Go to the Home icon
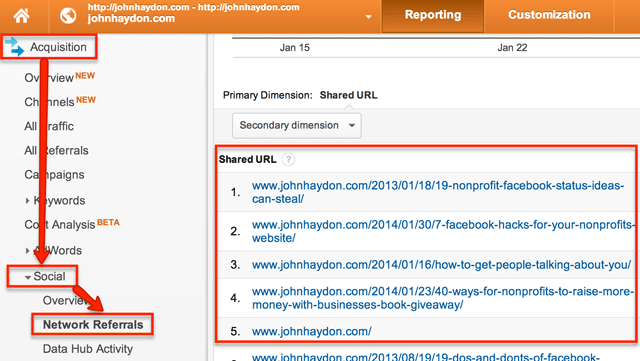The height and width of the screenshot is (361, 640). click(22, 16)
